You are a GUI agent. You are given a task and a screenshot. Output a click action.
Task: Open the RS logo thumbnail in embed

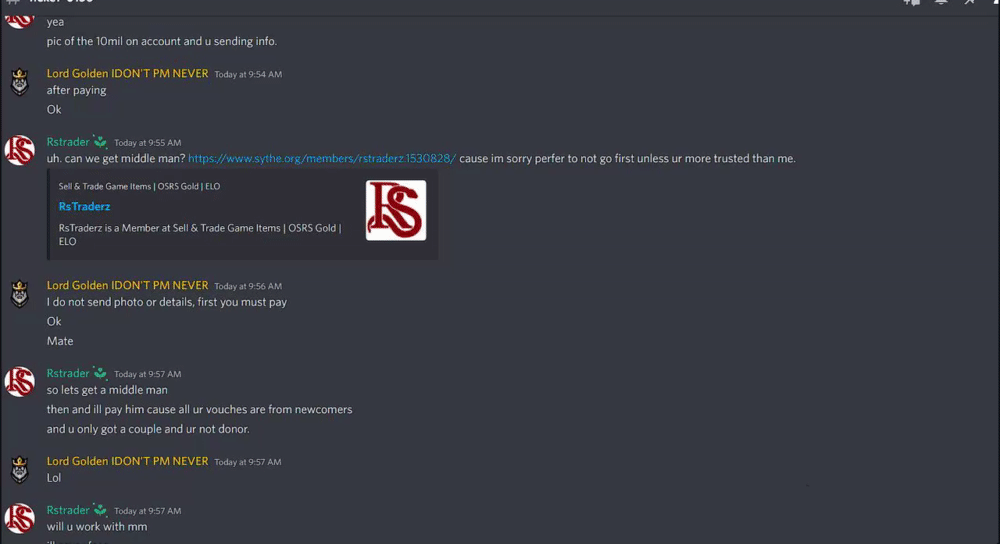pos(396,210)
